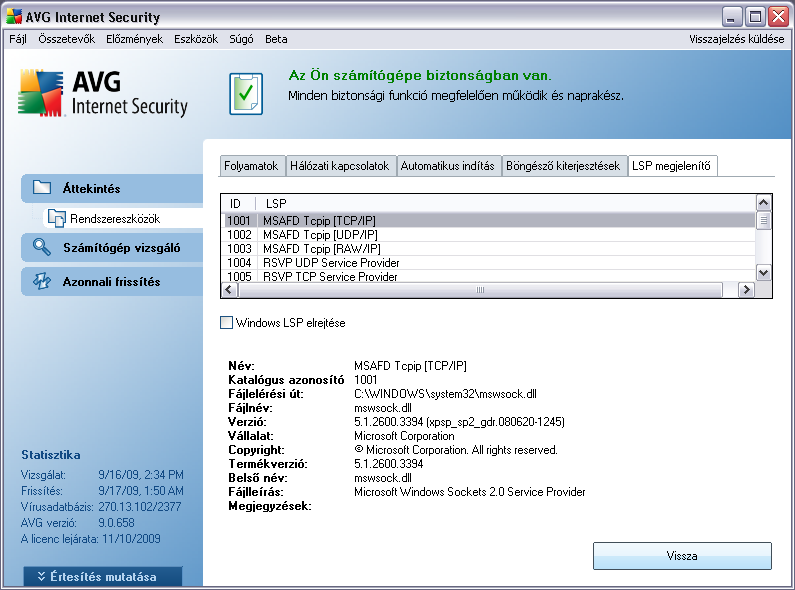This screenshot has height=590, width=795.
Task: Tick the Windows LSP elrejtése checkbox
Action: coord(226,322)
